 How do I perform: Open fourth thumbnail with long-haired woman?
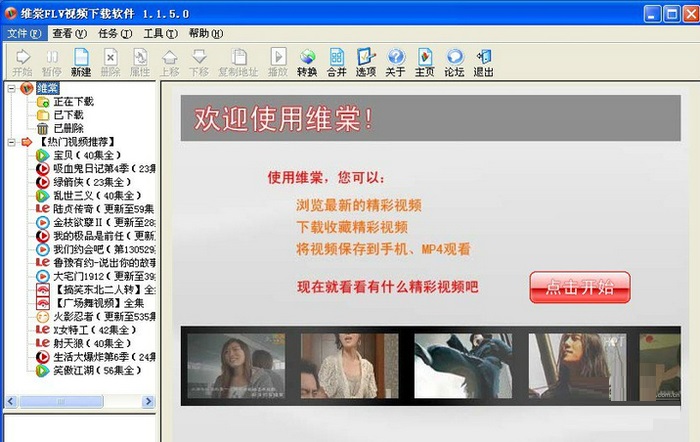pos(577,367)
